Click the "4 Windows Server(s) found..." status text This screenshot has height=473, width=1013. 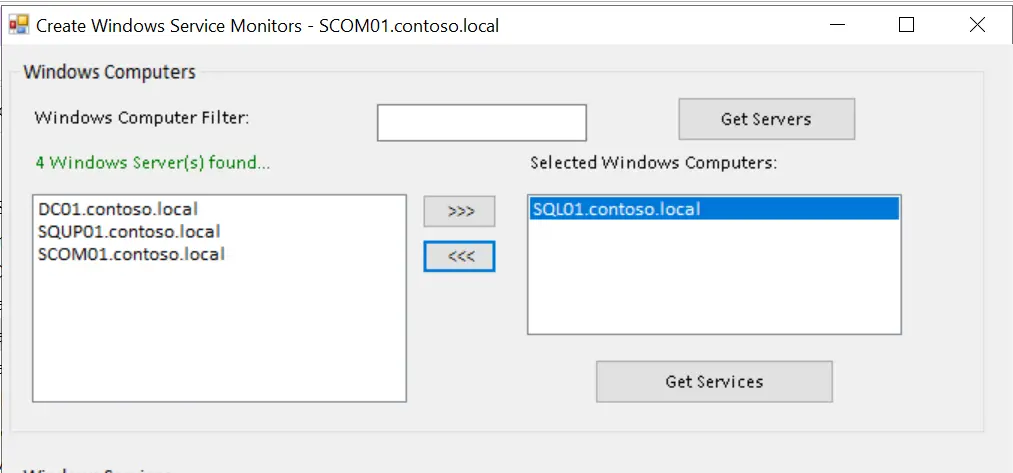pyautogui.click(x=152, y=162)
